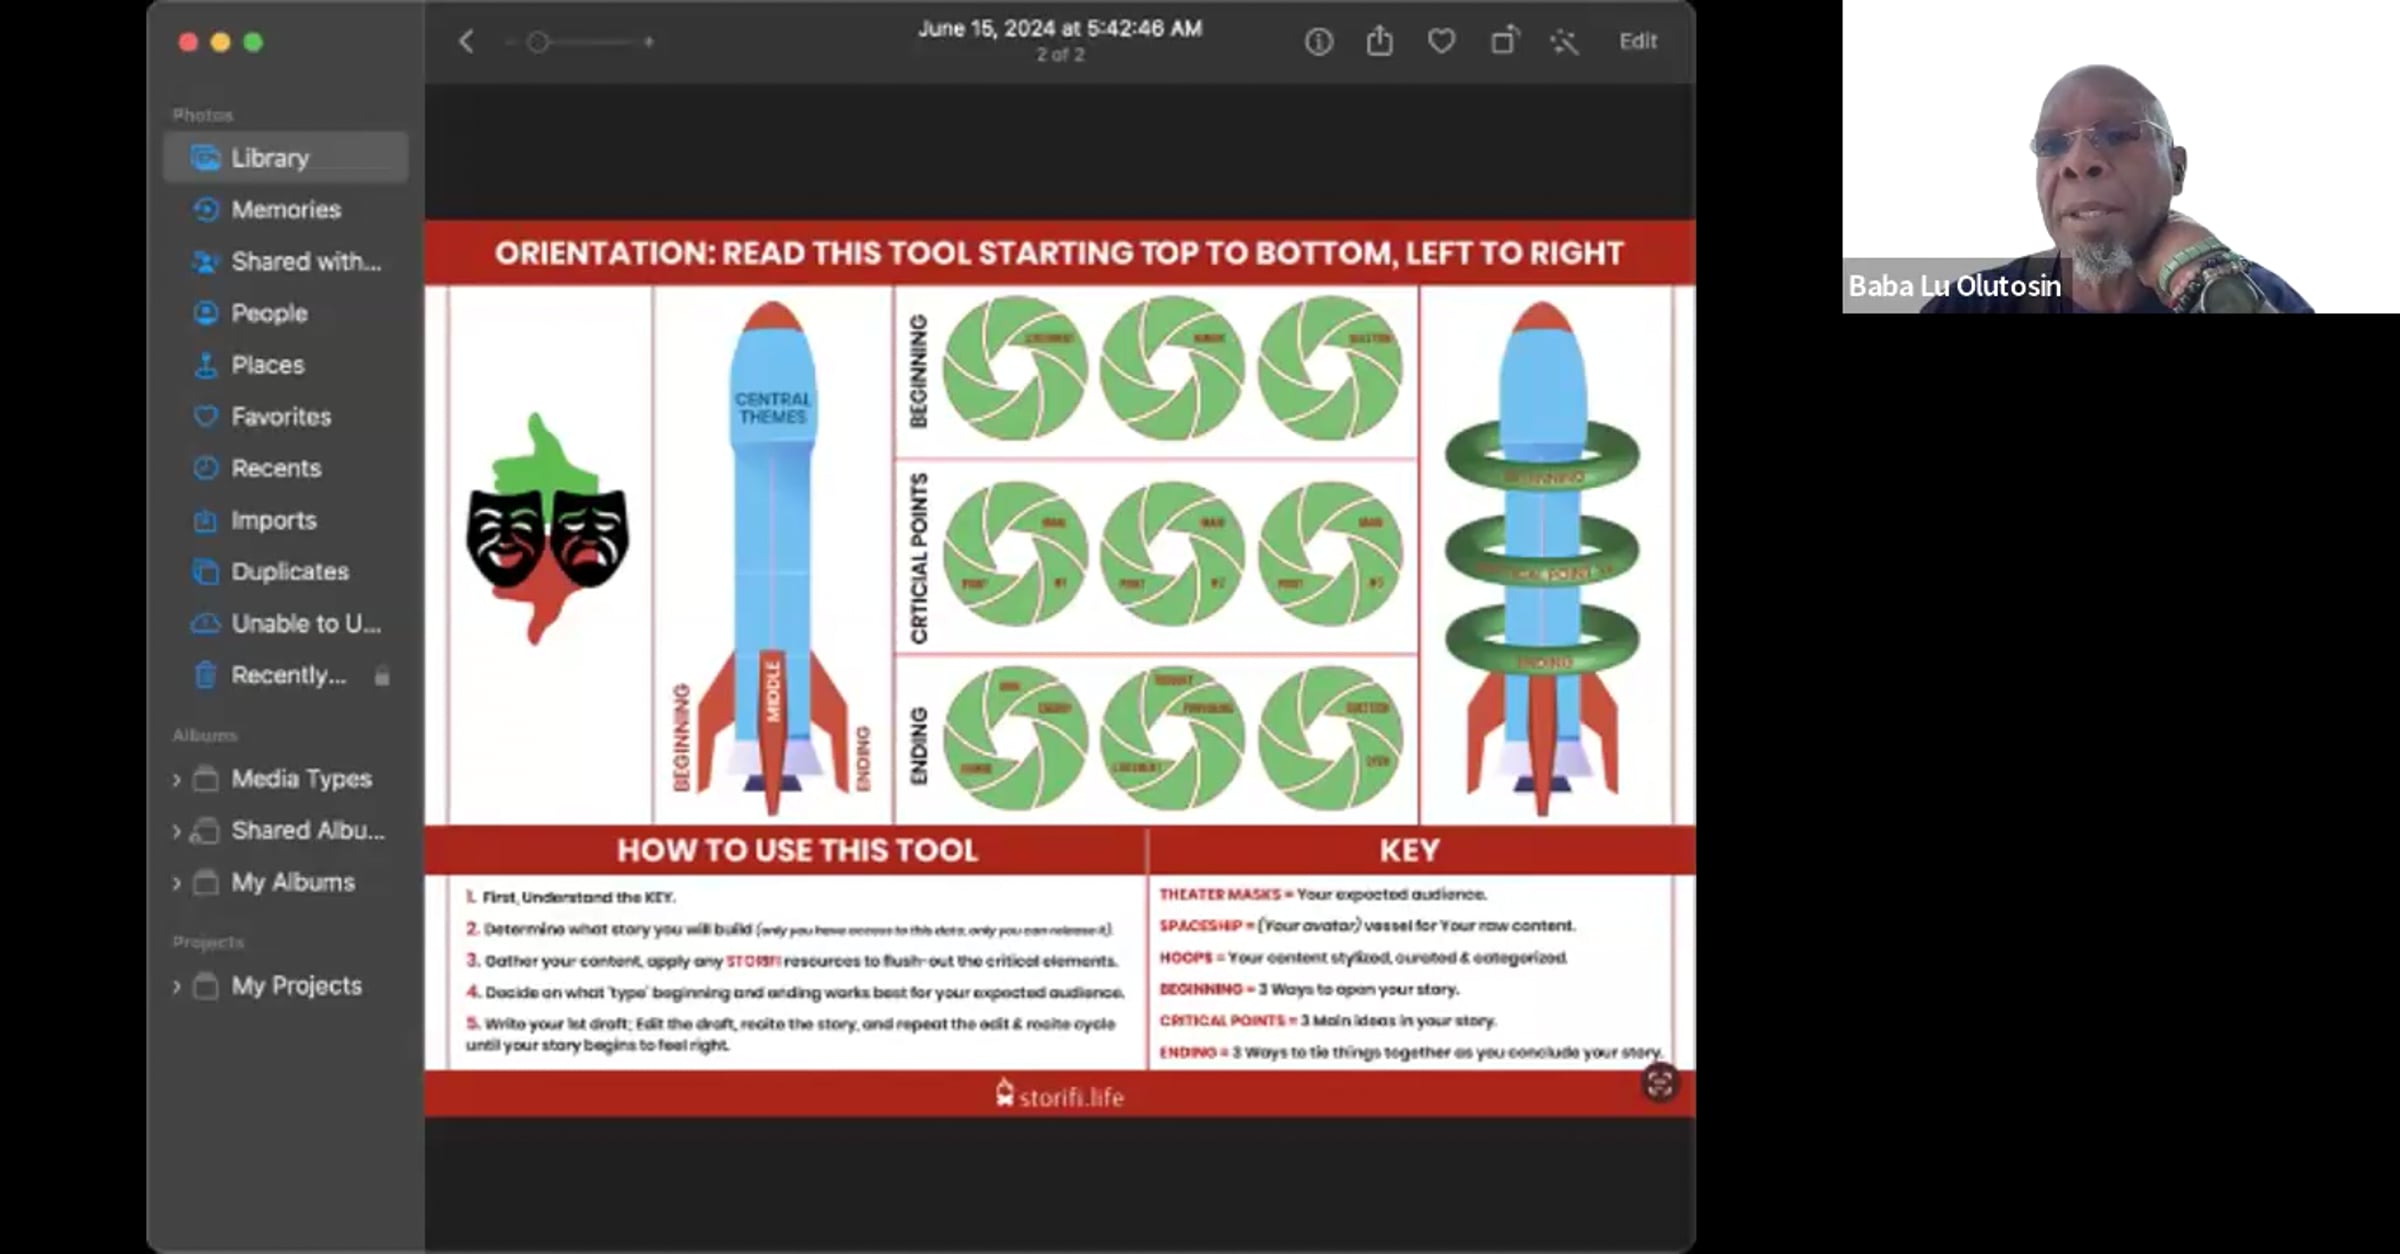
Task: Open the Share menu icon
Action: [1379, 42]
